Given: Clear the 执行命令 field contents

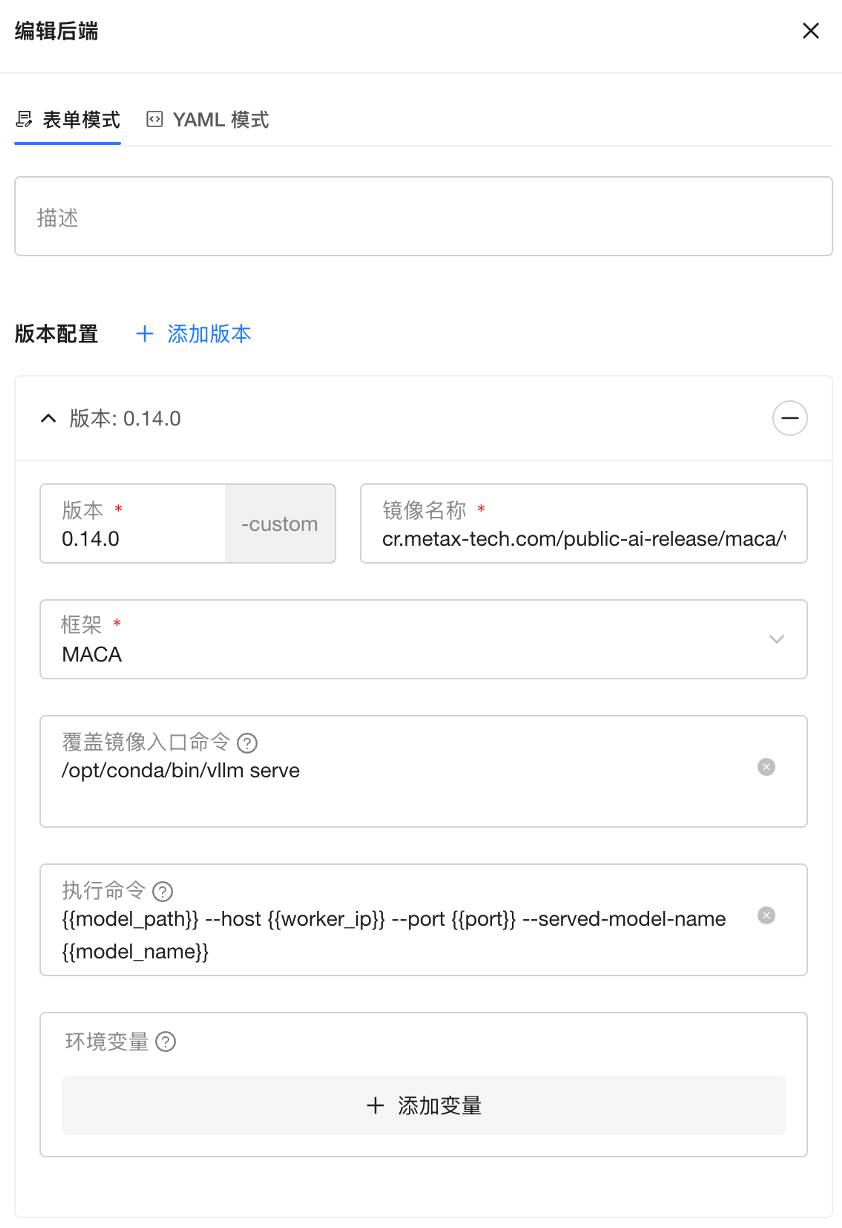Looking at the screenshot, I should point(766,915).
